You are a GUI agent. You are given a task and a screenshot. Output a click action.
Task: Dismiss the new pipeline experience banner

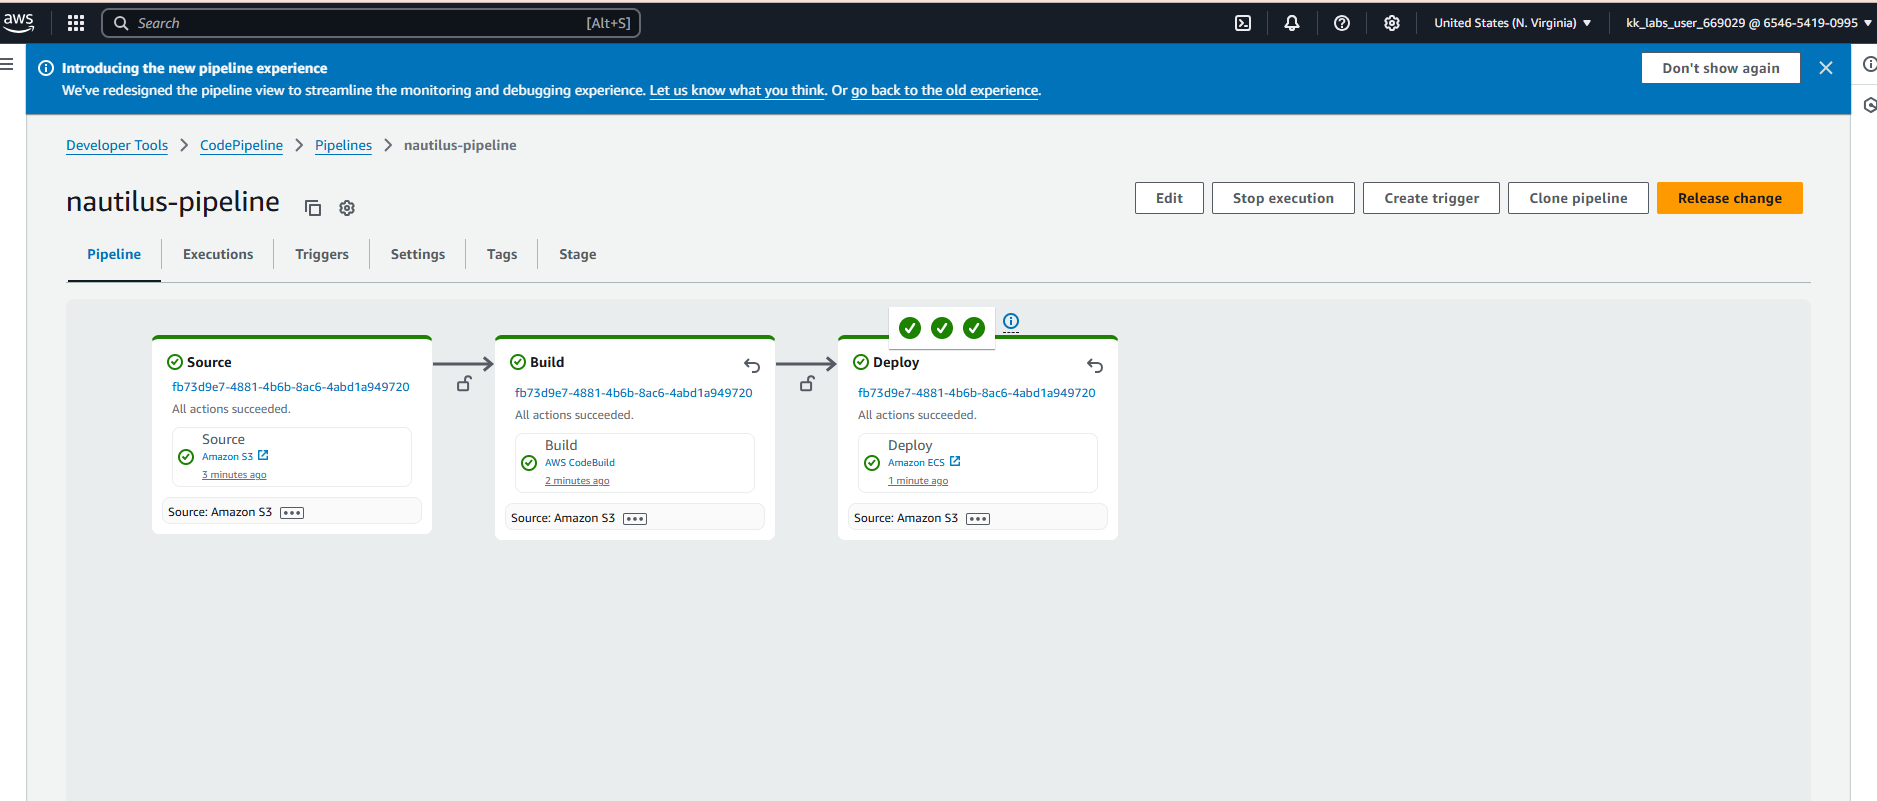1826,68
